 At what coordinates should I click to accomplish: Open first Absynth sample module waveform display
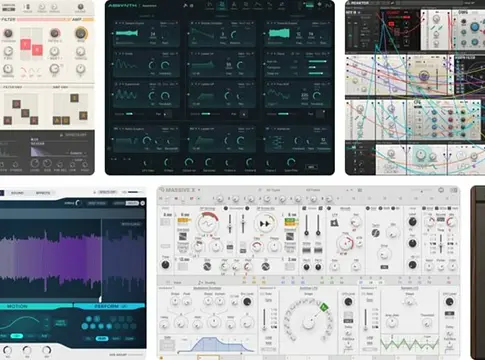coord(127,33)
